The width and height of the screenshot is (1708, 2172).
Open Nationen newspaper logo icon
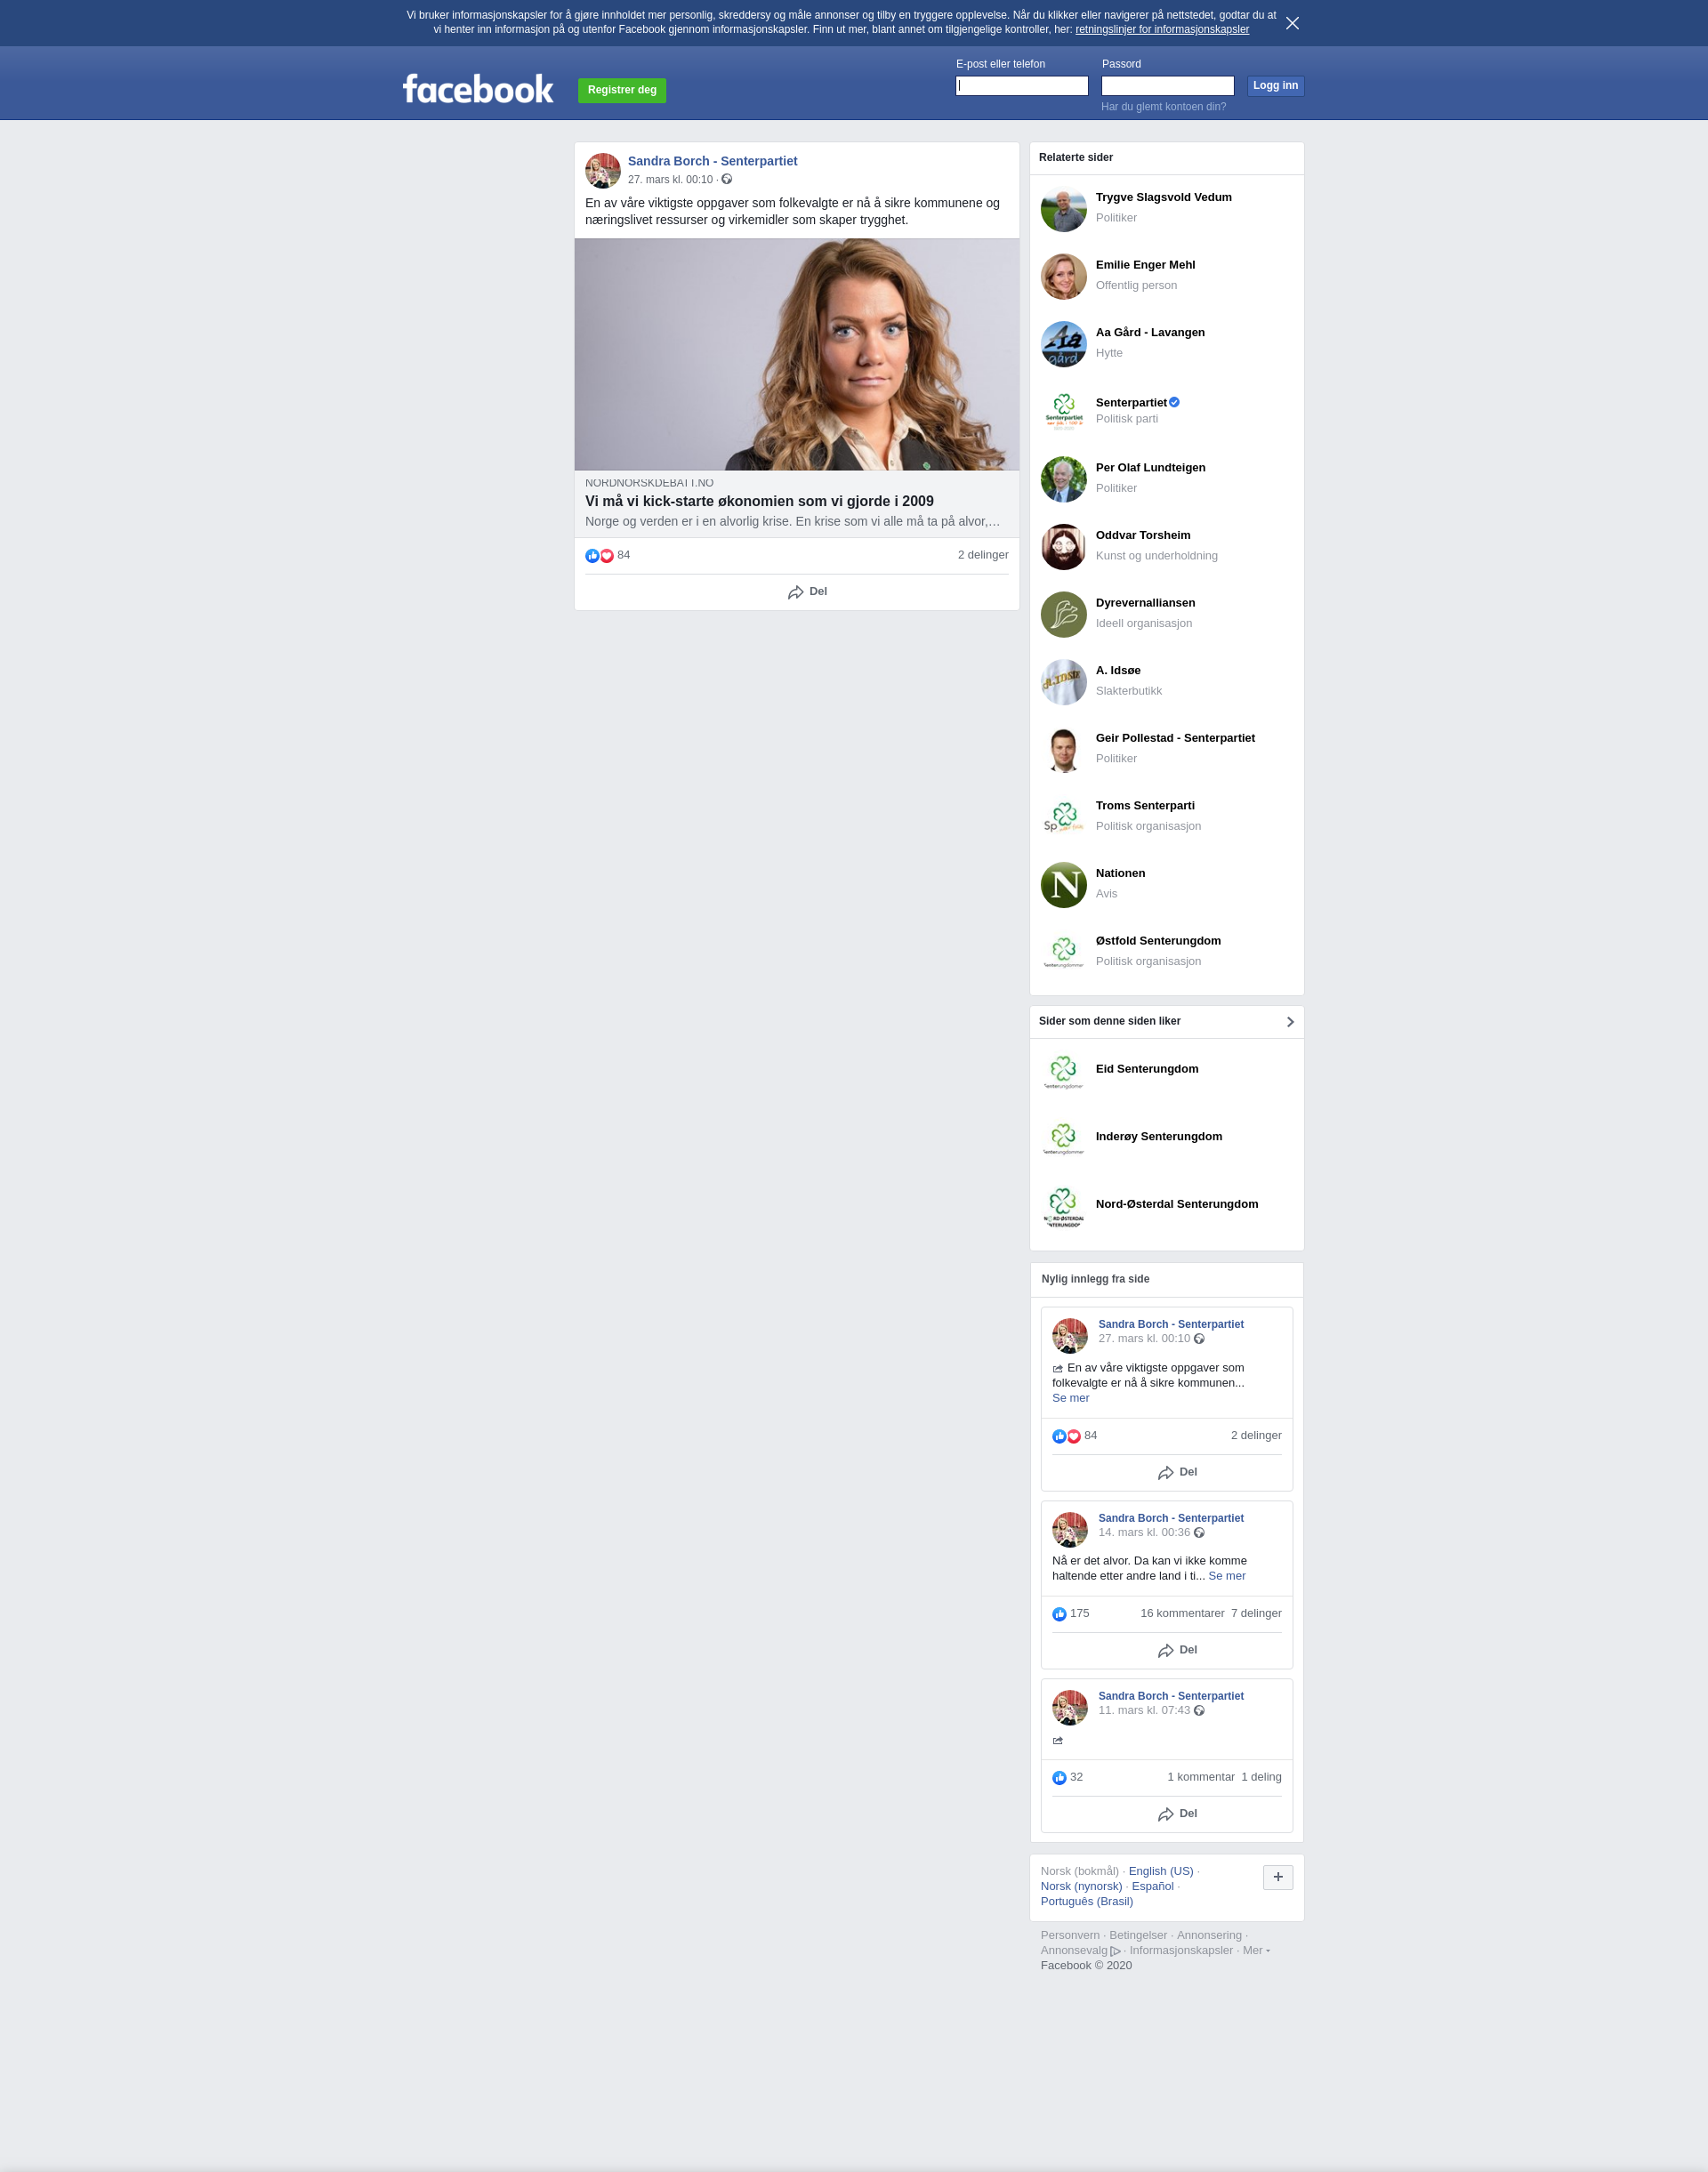click(x=1063, y=885)
